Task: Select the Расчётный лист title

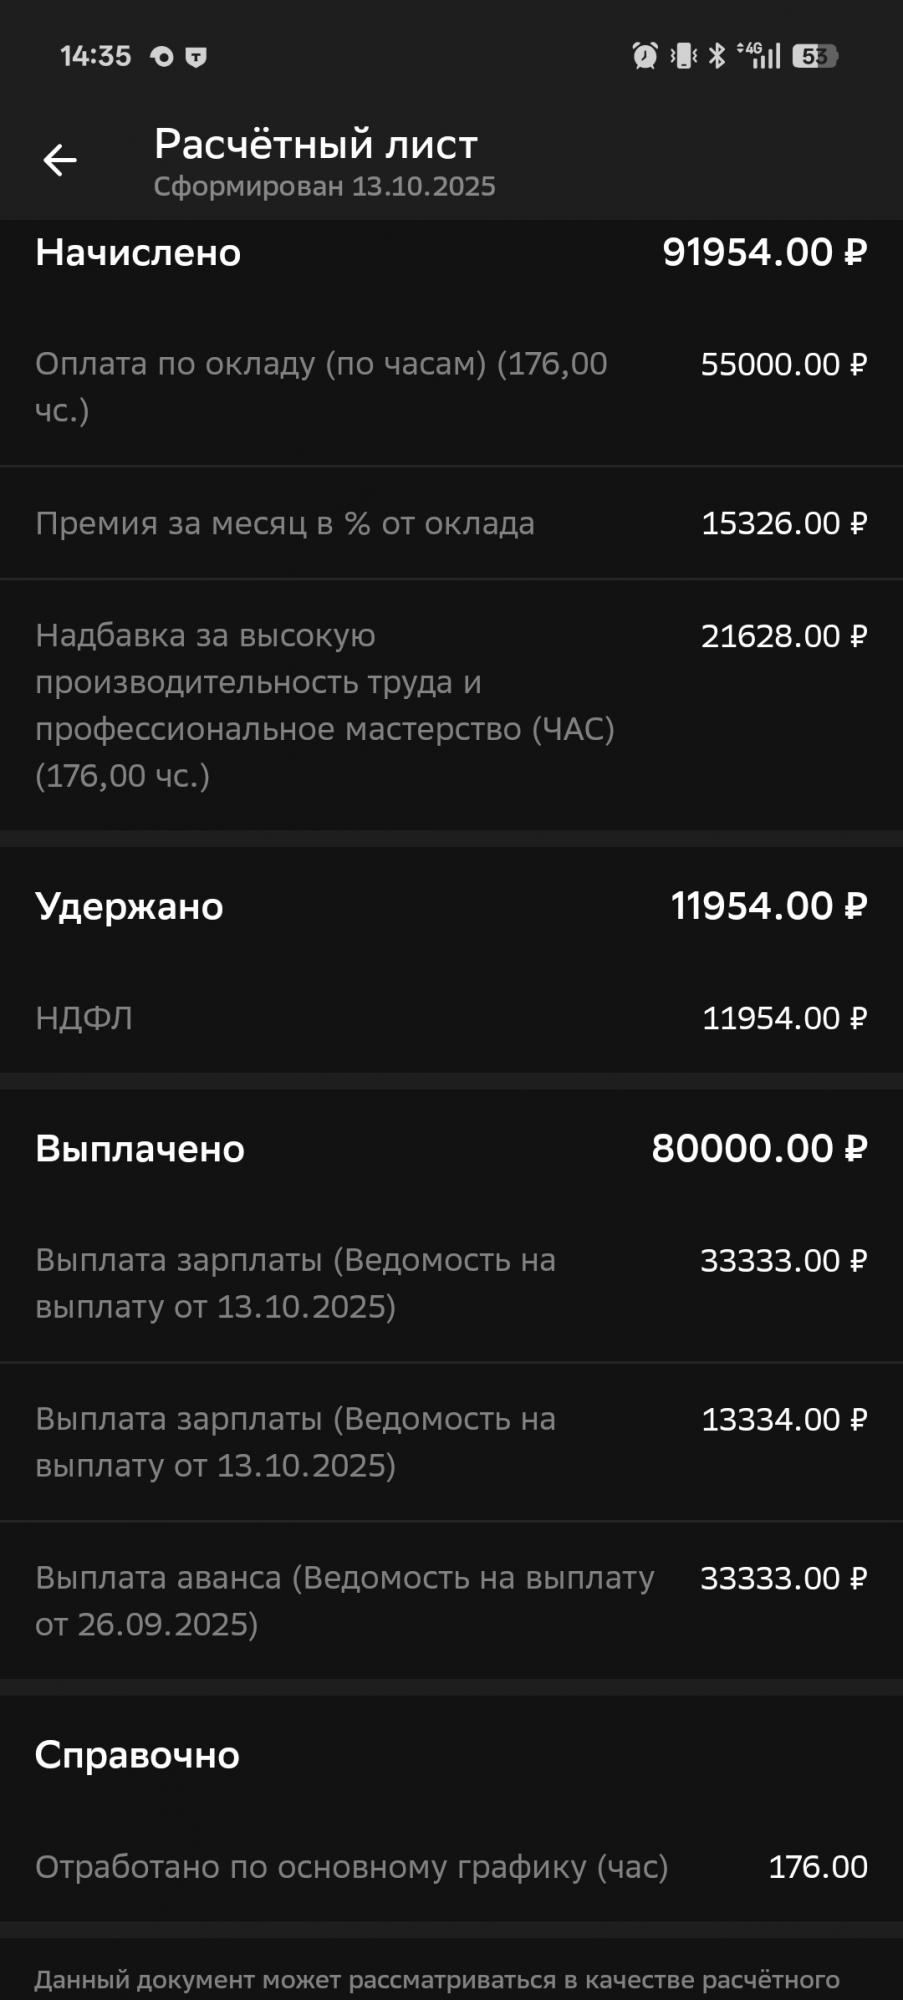Action: tap(315, 145)
